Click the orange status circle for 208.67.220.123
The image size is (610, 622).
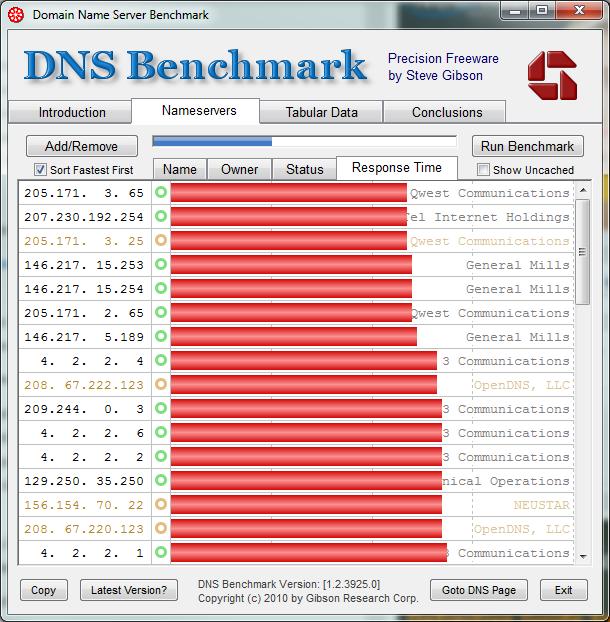[x=161, y=528]
